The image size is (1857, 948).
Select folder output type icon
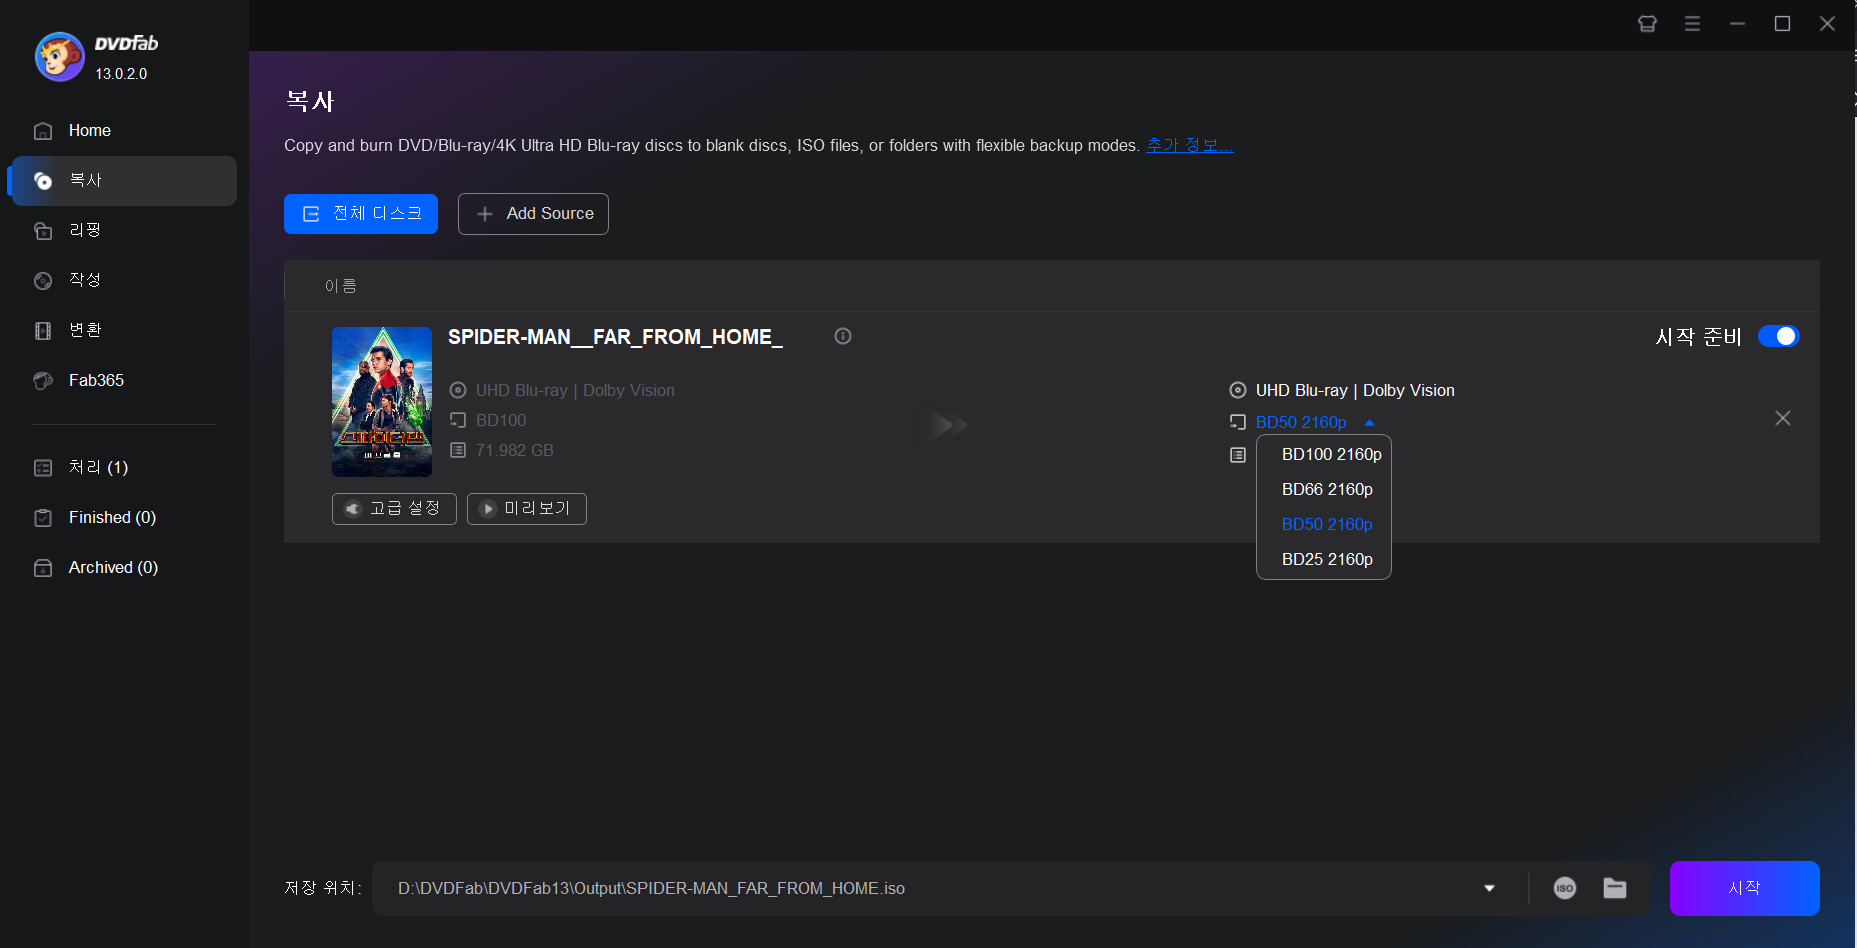[x=1615, y=888]
